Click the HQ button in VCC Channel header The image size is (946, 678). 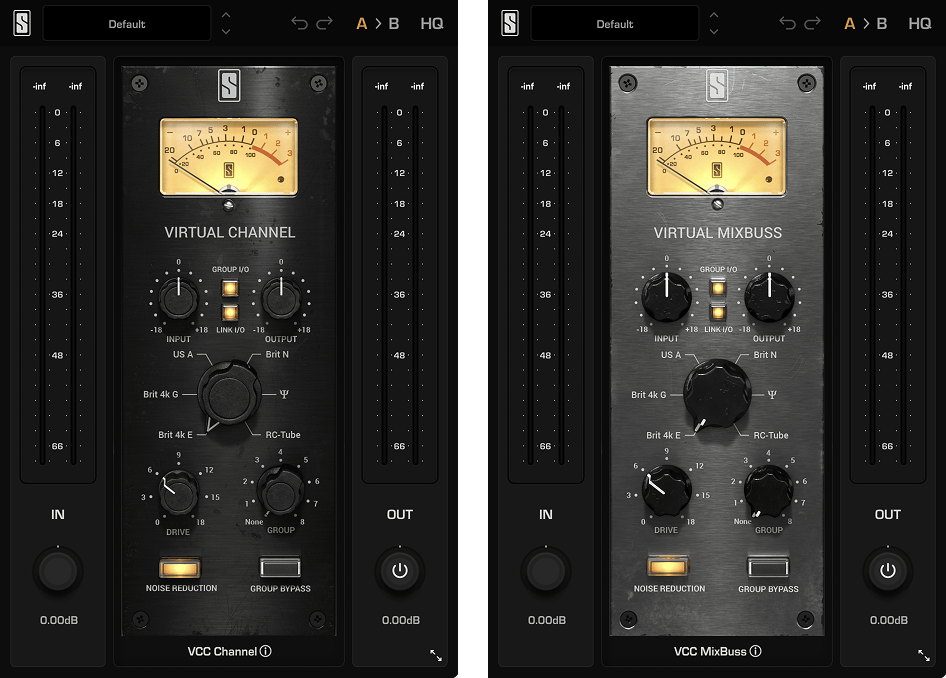coord(432,23)
